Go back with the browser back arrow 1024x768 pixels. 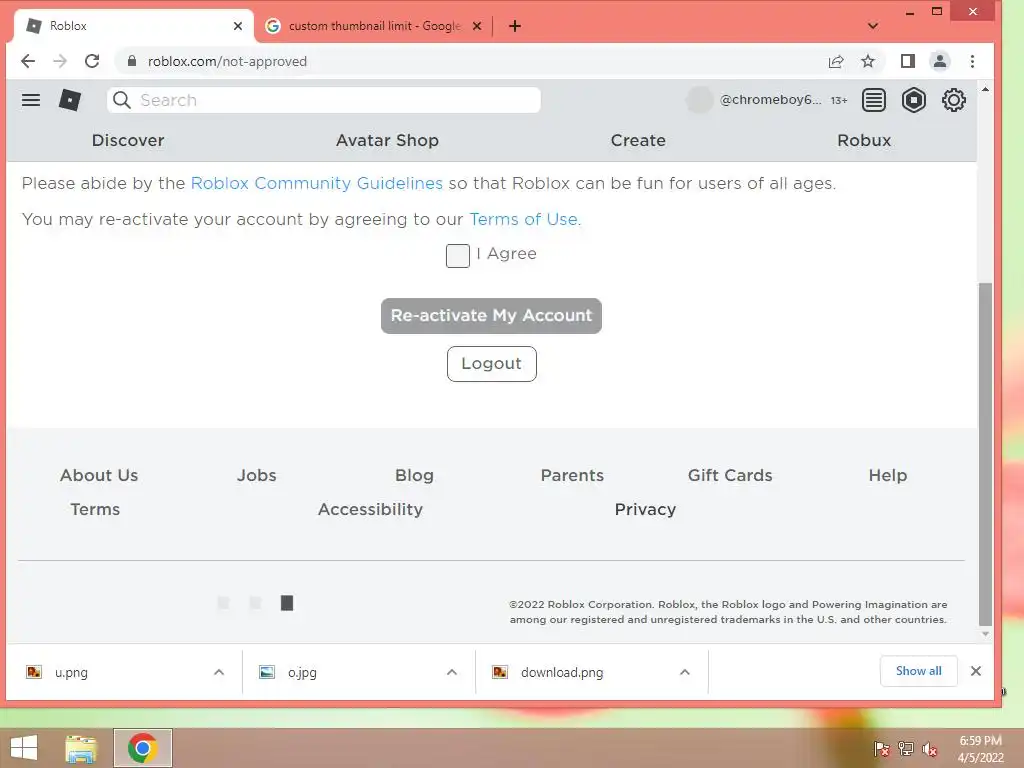click(28, 61)
